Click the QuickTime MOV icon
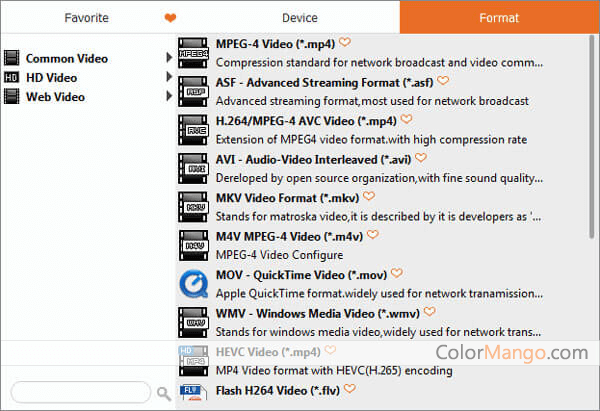Screen dimensions: 600x411 [x=194, y=284]
